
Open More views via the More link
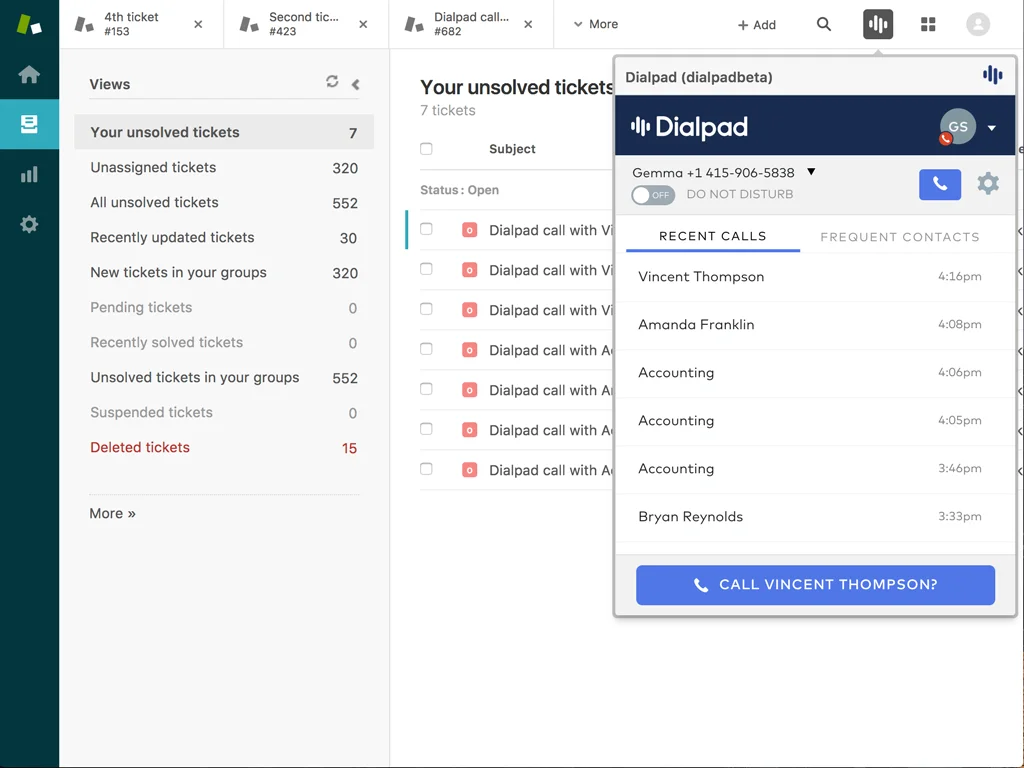[x=112, y=513]
